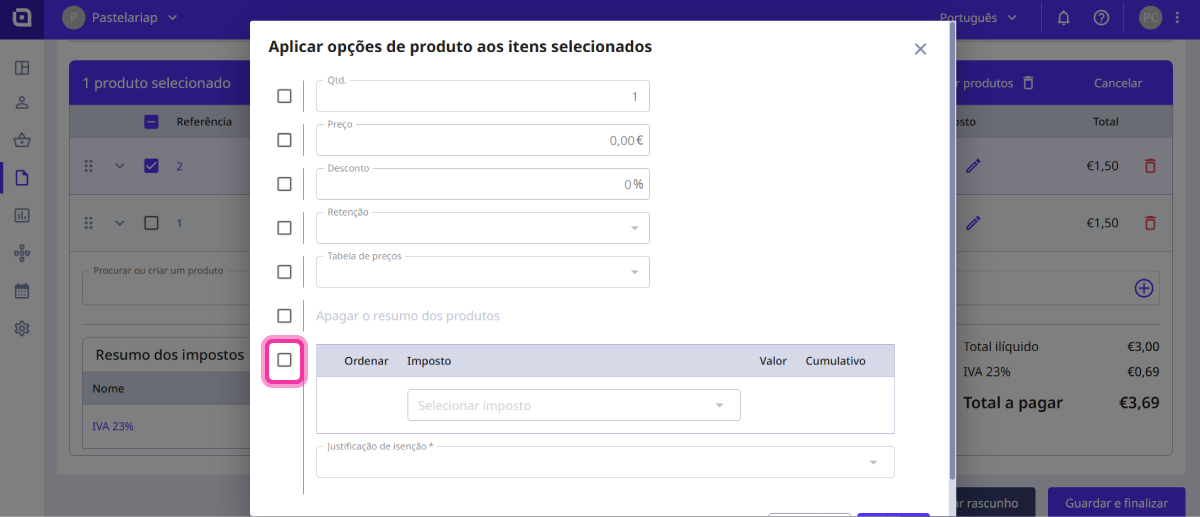Enable the Qtd. option checkbox
The height and width of the screenshot is (517, 1200).
(284, 96)
